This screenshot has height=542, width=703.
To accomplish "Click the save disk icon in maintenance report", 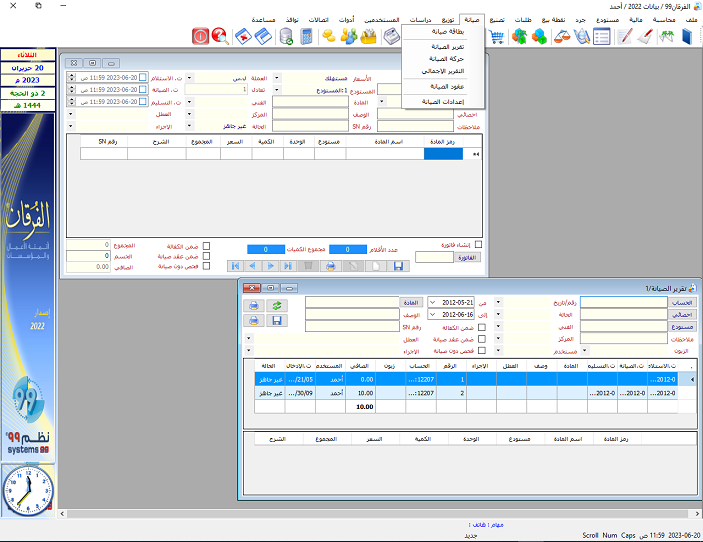I will (x=277, y=321).
